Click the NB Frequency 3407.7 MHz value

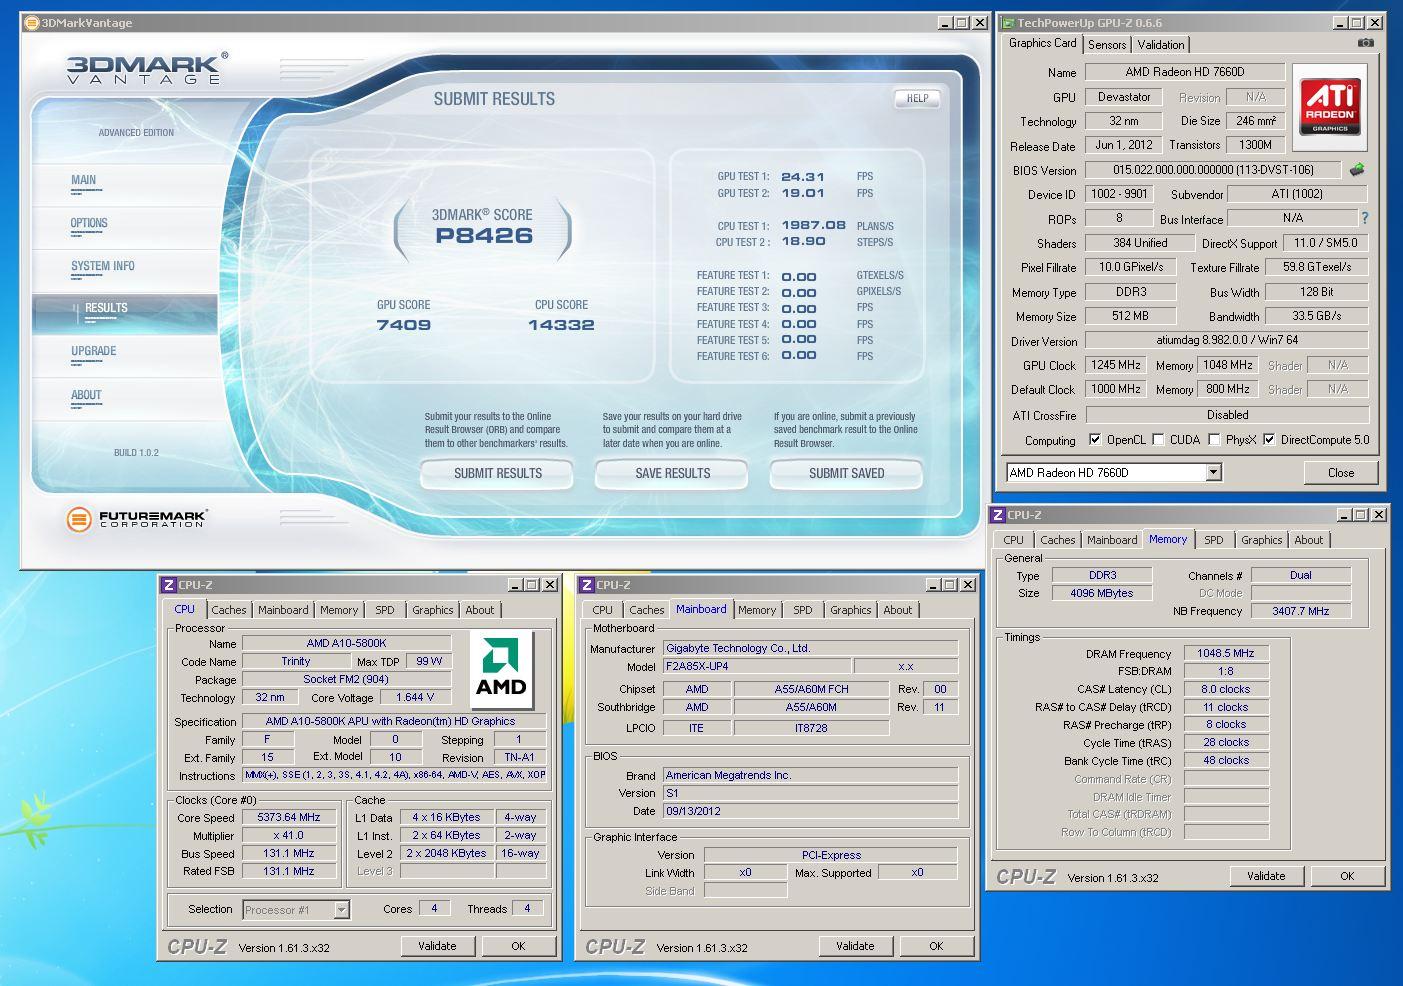(x=1301, y=611)
